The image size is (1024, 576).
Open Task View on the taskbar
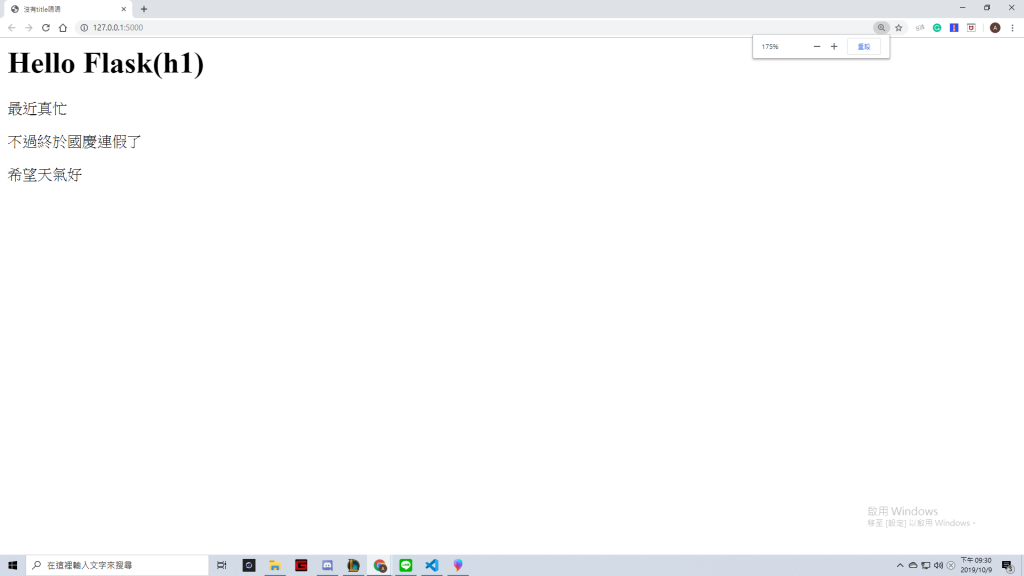point(222,565)
